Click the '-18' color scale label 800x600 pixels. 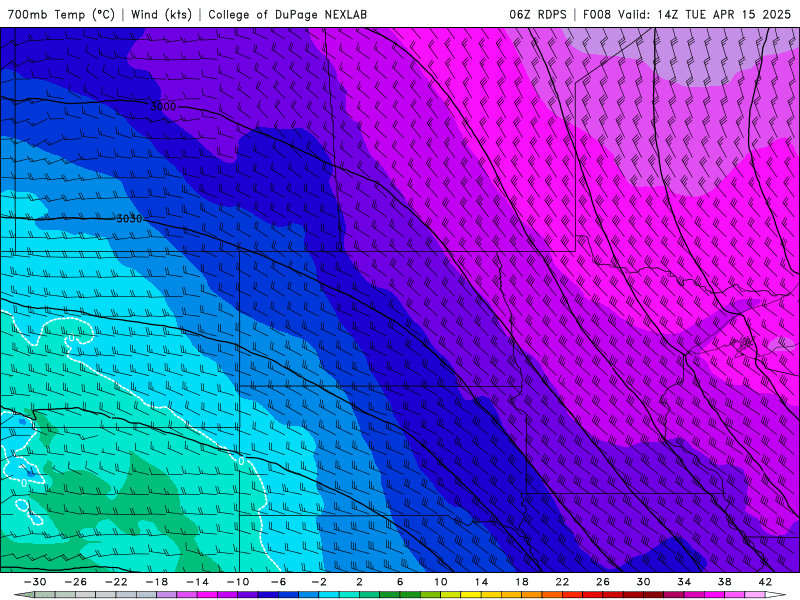click(157, 582)
